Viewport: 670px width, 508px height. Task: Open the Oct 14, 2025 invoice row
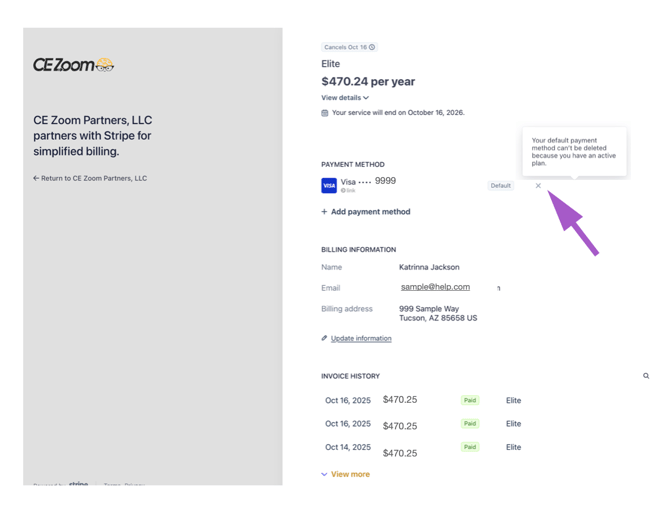tap(423, 448)
